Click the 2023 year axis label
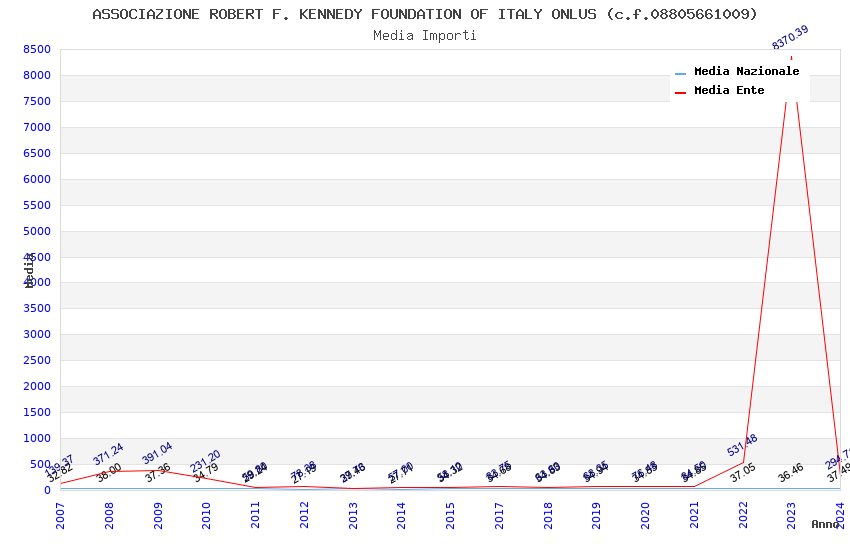Viewport: 850px width, 550px height. tap(791, 515)
